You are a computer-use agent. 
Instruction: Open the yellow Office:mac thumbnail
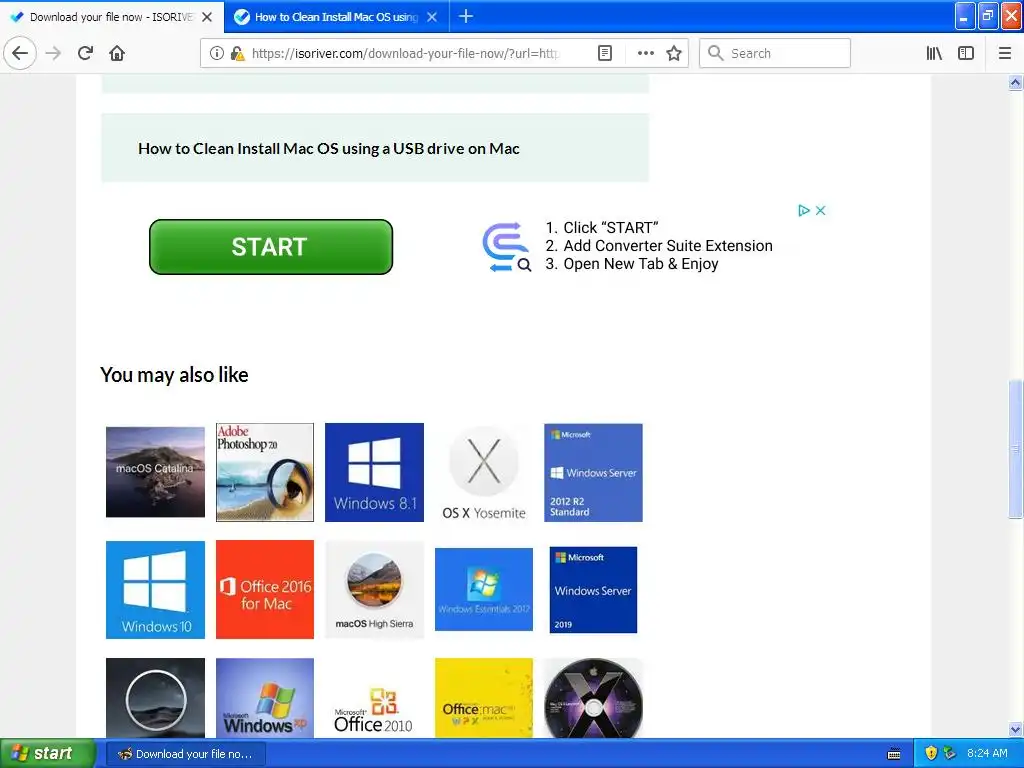484,698
